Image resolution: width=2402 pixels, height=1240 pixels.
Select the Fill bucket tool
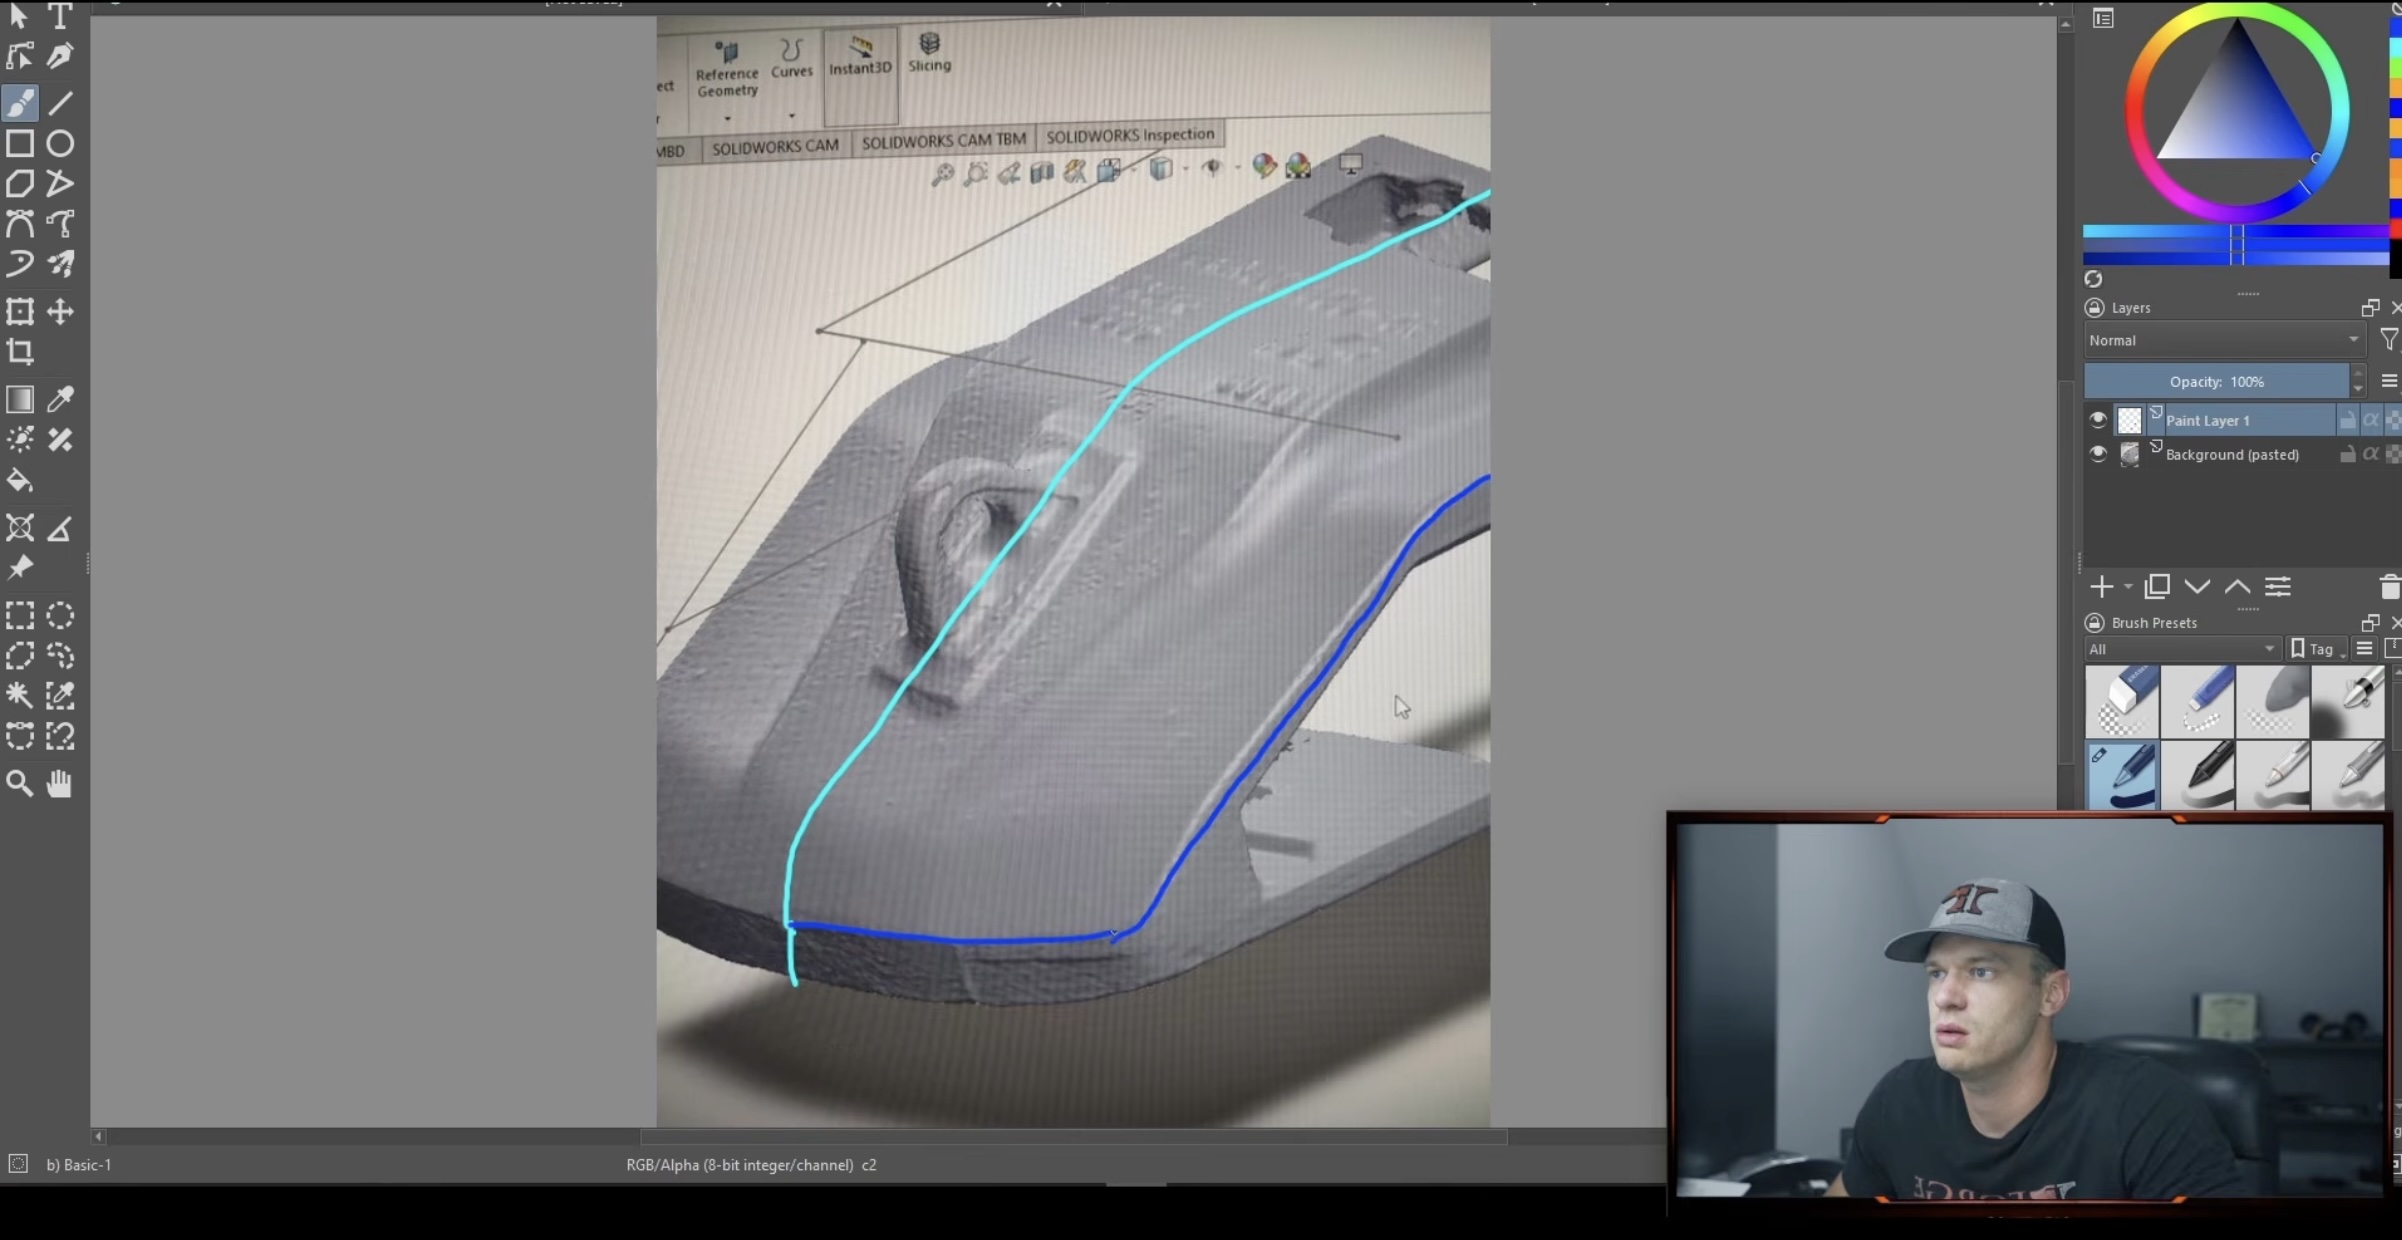pos(19,480)
